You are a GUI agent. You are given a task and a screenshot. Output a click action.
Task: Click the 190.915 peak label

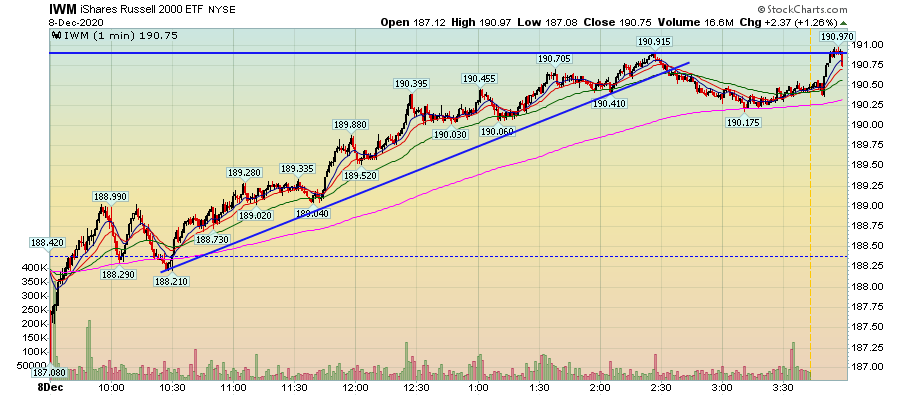tap(654, 41)
